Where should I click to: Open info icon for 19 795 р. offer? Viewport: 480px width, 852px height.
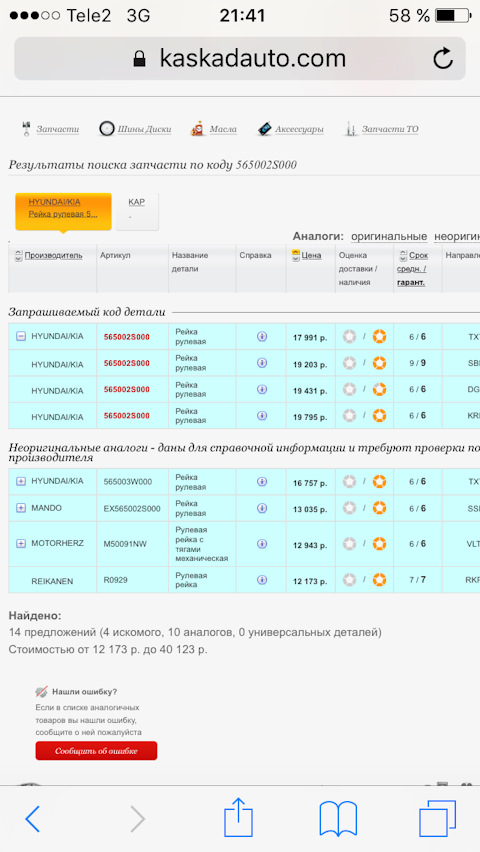(x=261, y=416)
